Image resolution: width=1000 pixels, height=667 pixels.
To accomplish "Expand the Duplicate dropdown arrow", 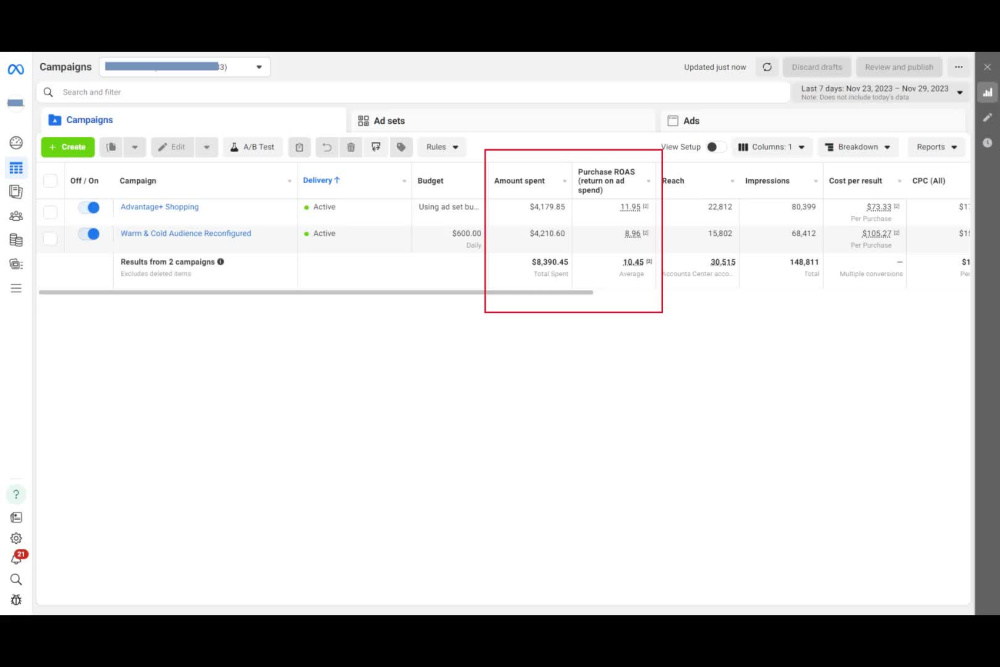I will 135,147.
